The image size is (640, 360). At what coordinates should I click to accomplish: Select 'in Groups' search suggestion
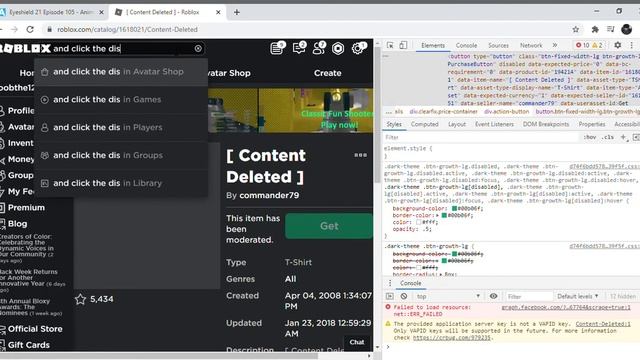pos(121,155)
